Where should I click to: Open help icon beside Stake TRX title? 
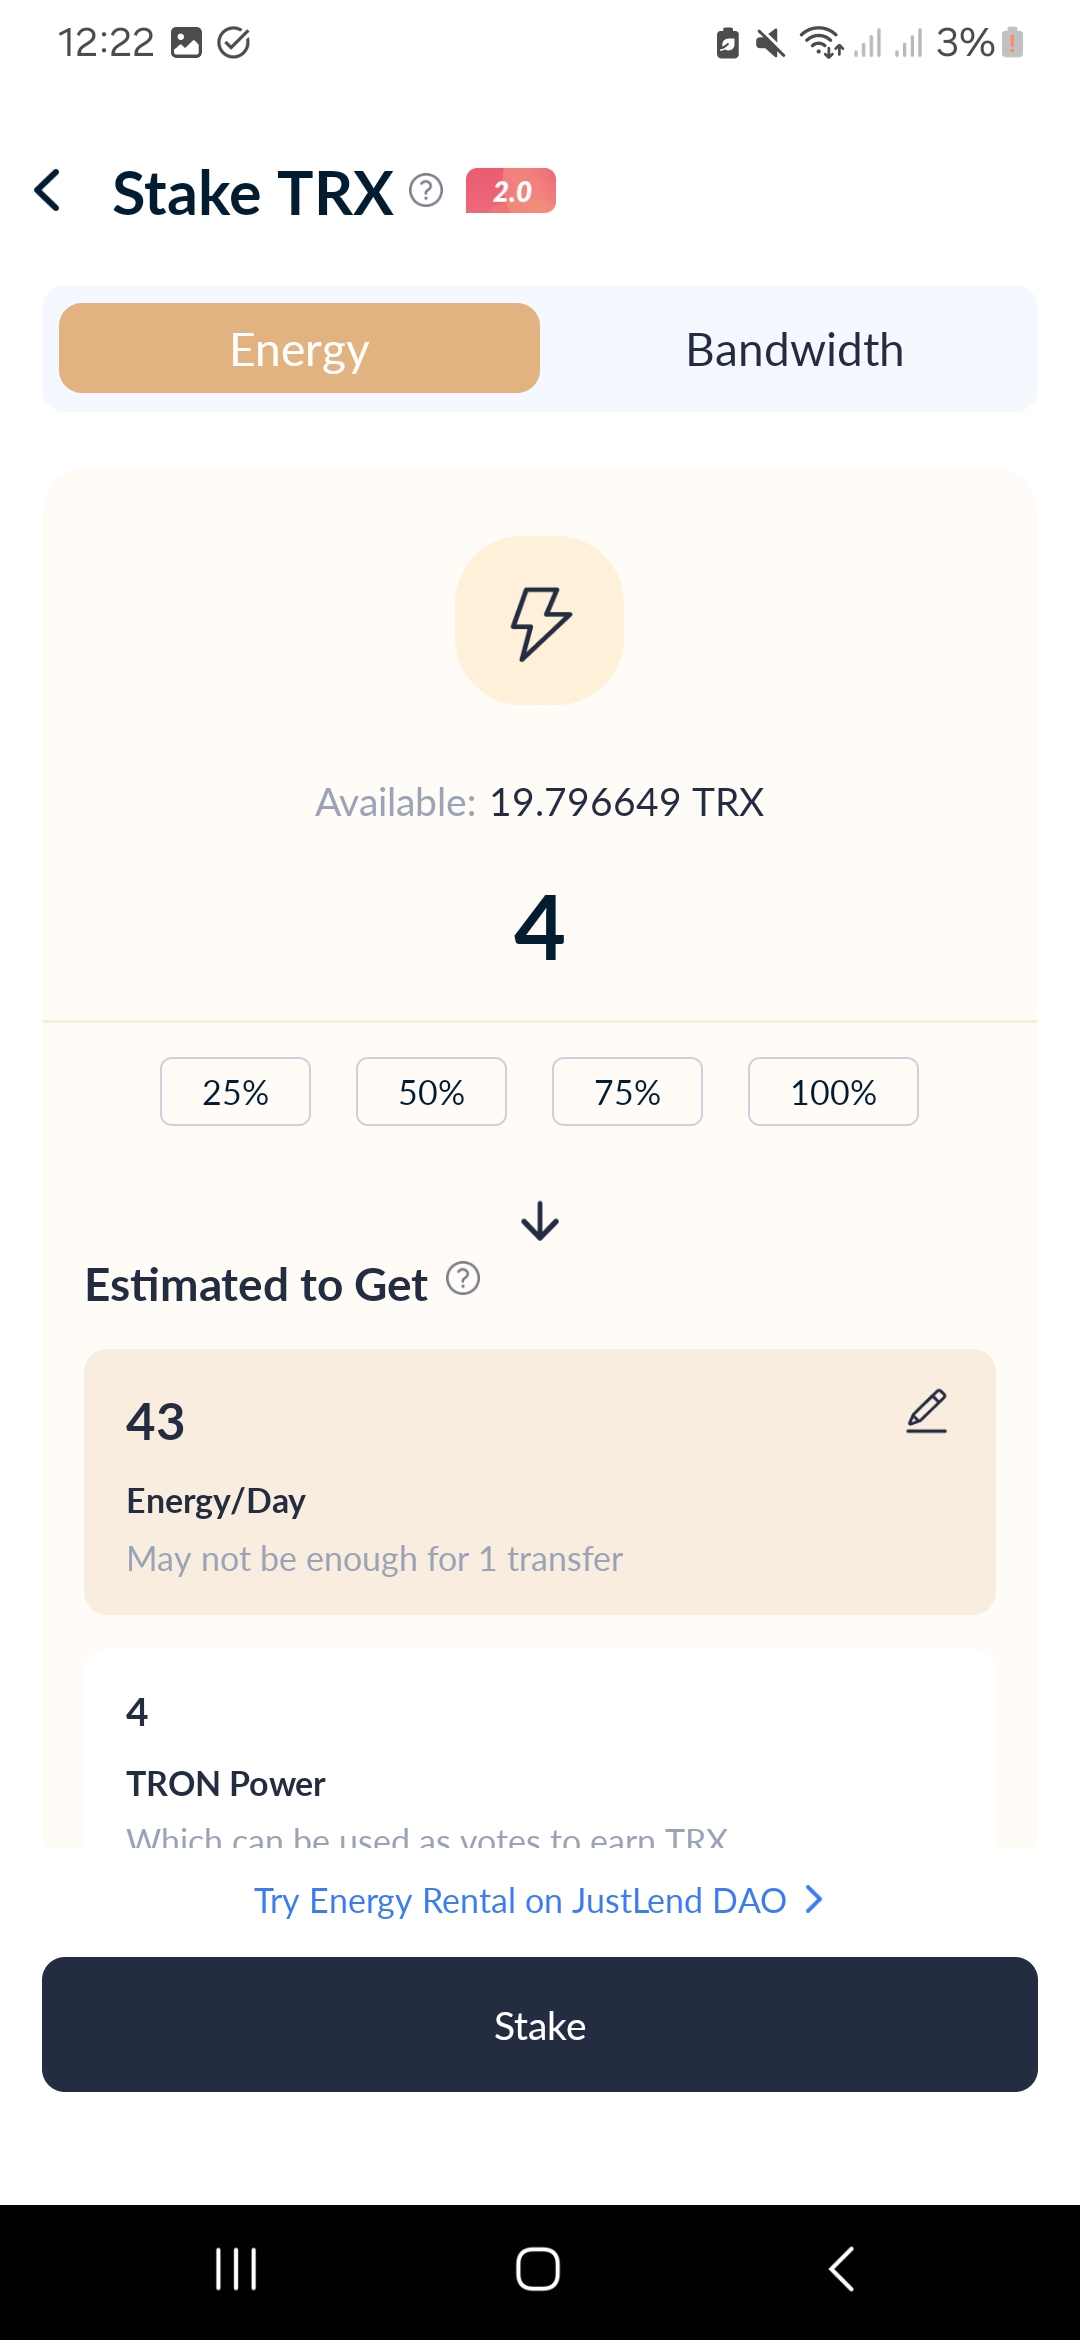(426, 189)
